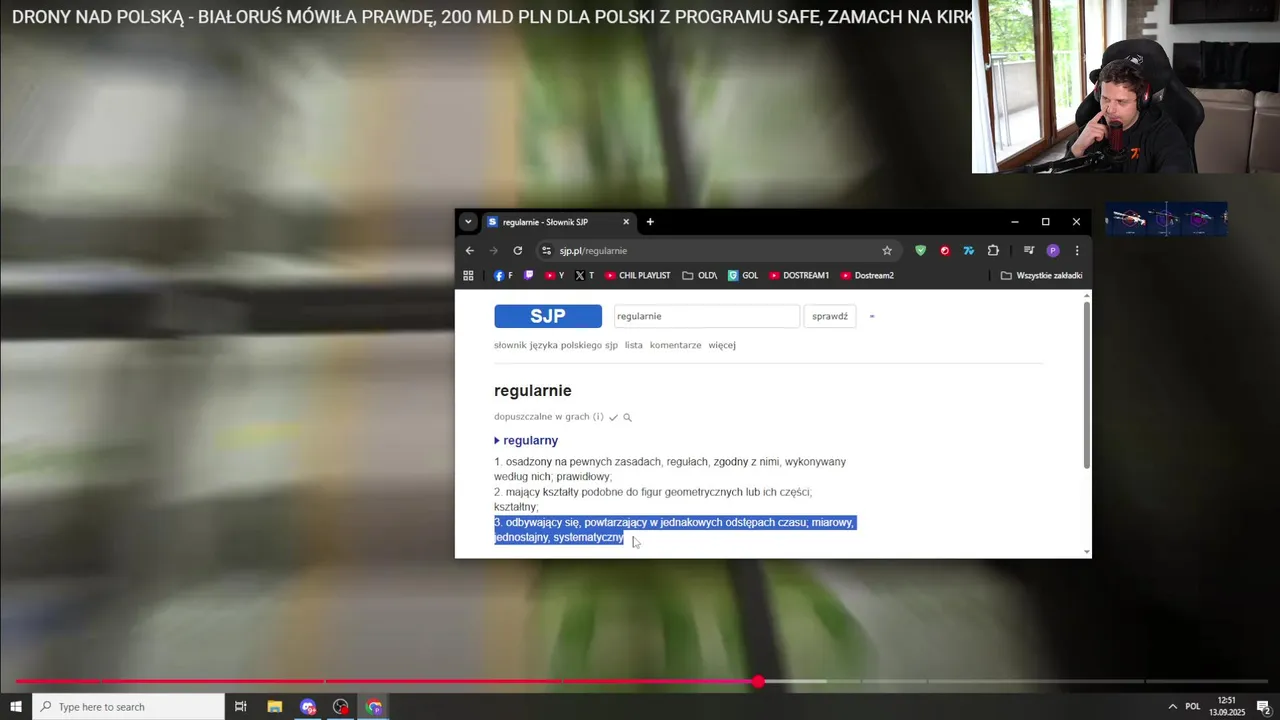1280x720 pixels.
Task: Click definition 2 starting with mający kształty
Action: click(653, 500)
